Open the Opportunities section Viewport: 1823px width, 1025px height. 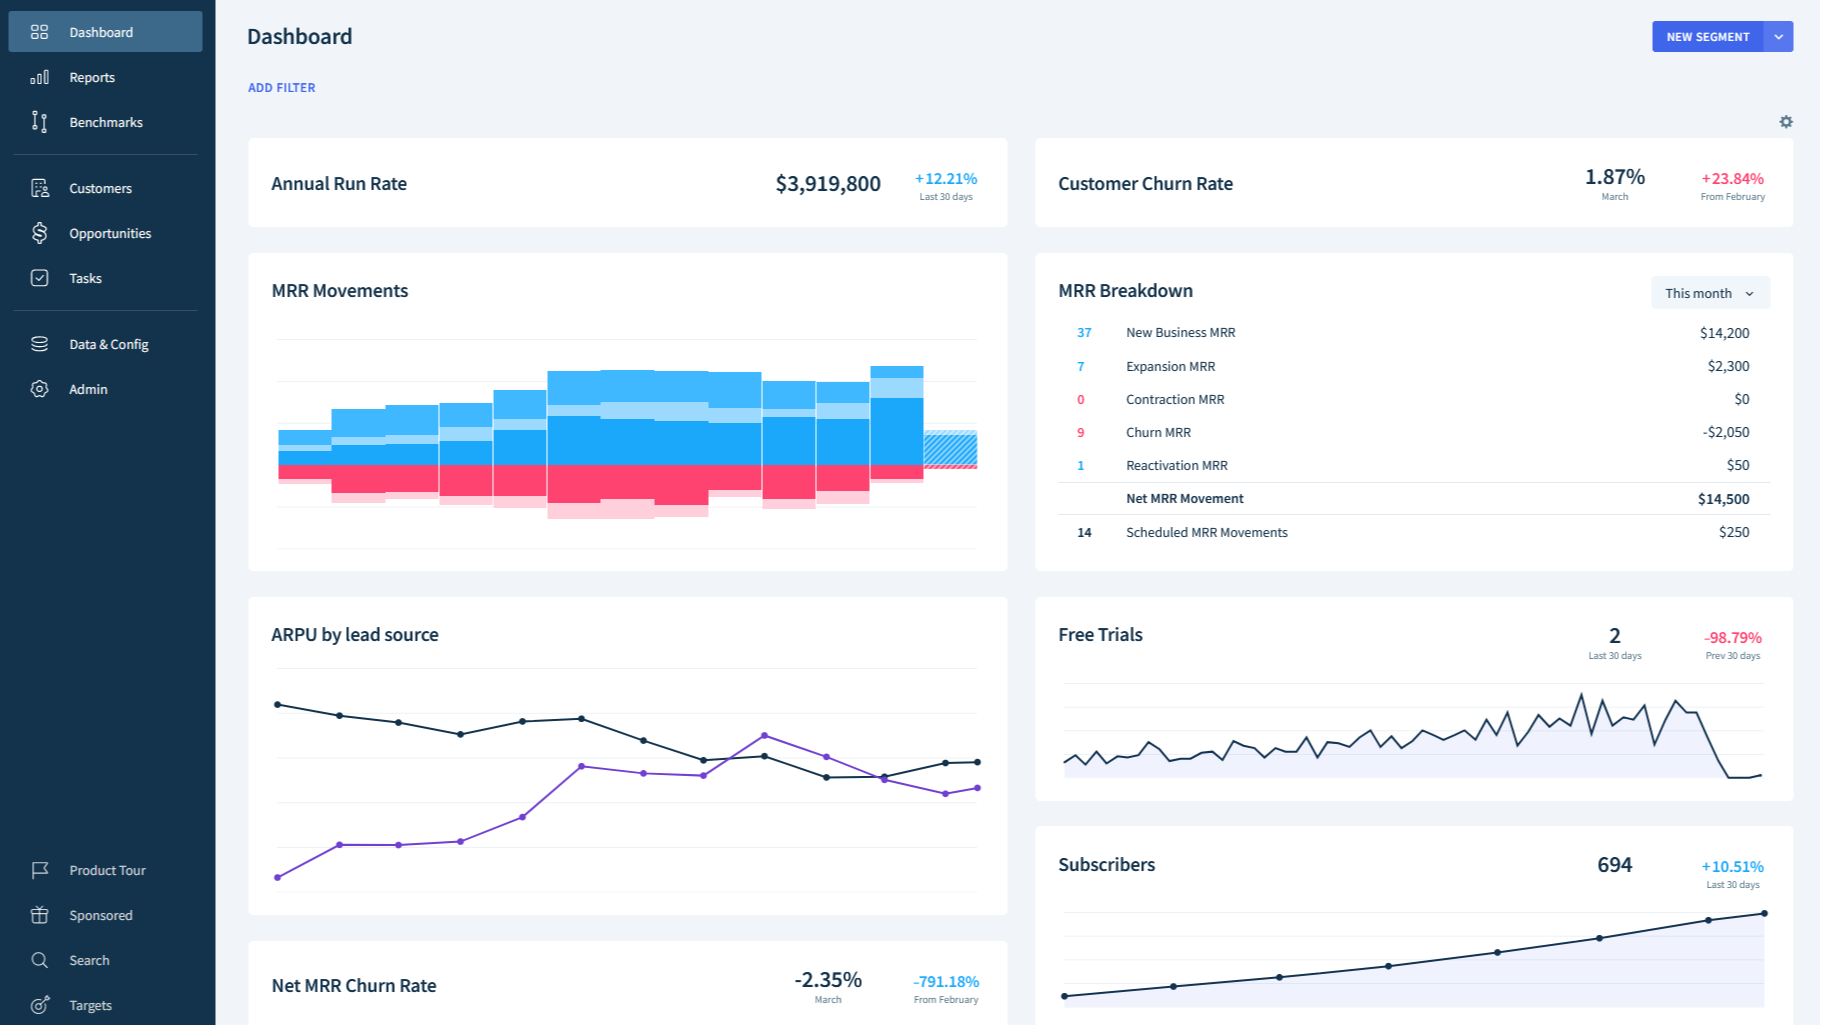(109, 233)
